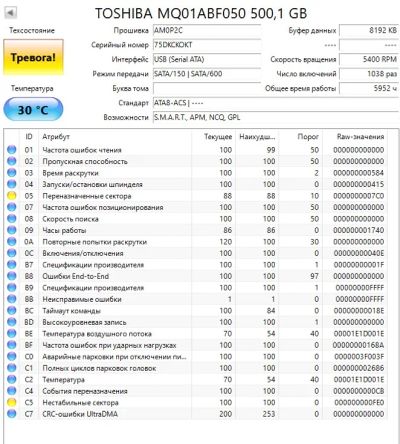
Task: Click the Порог column header
Action: [x=308, y=136]
